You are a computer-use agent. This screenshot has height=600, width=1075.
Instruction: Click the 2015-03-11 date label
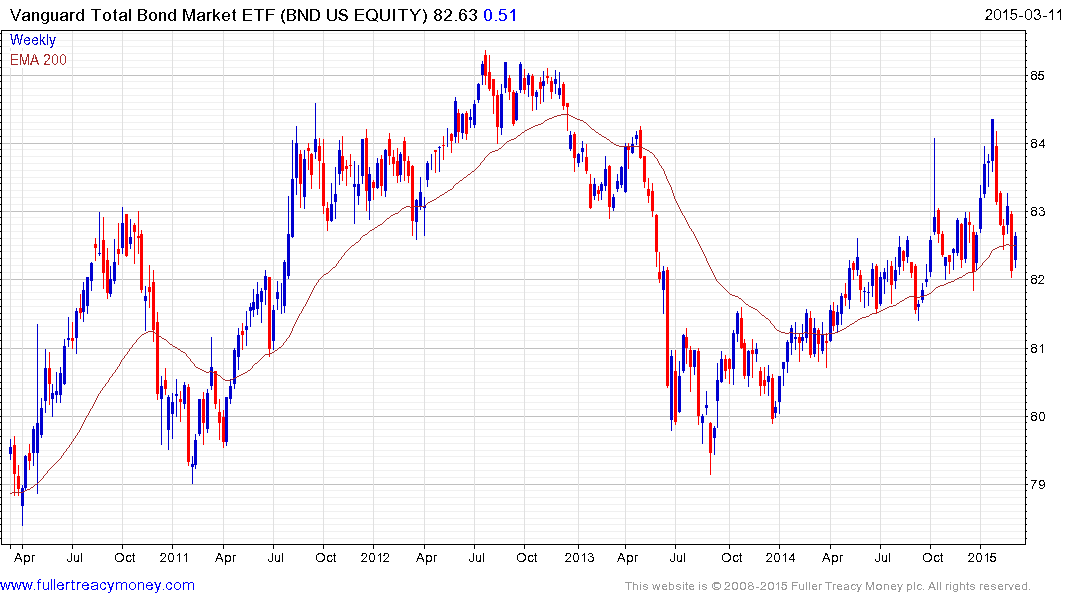tap(1023, 14)
